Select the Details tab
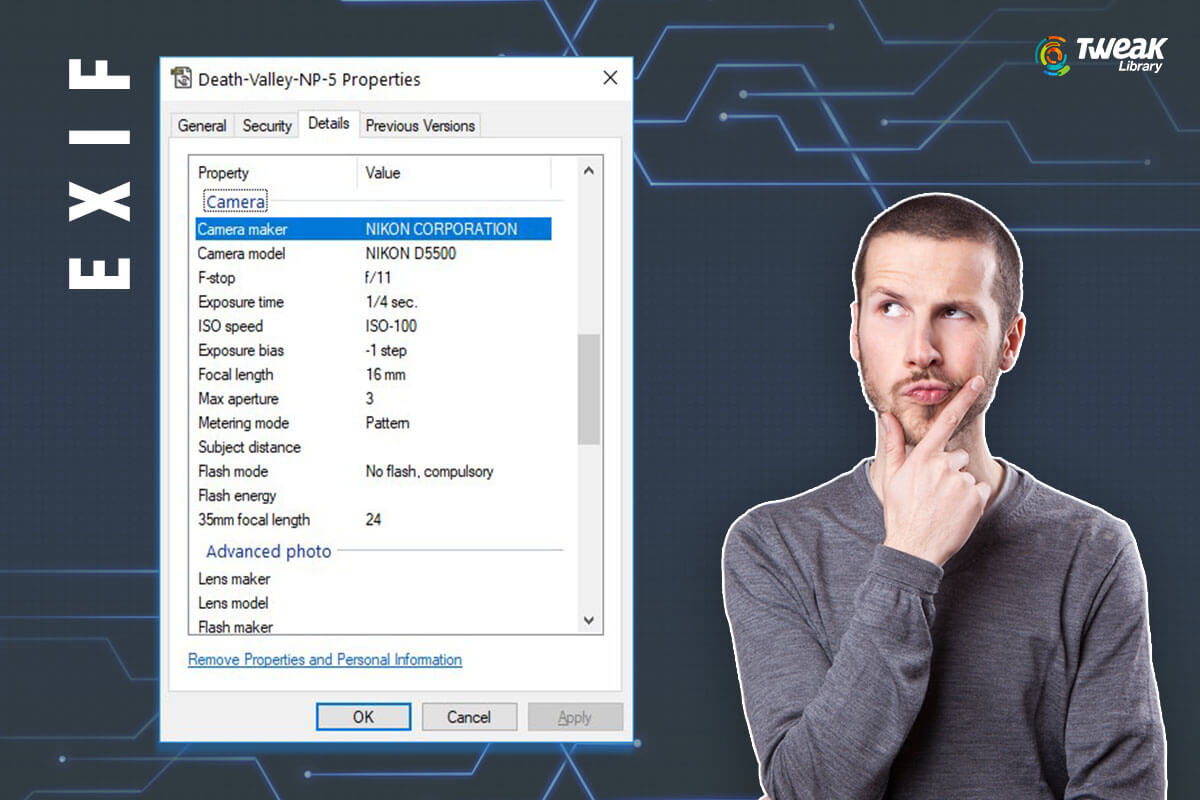 click(328, 123)
